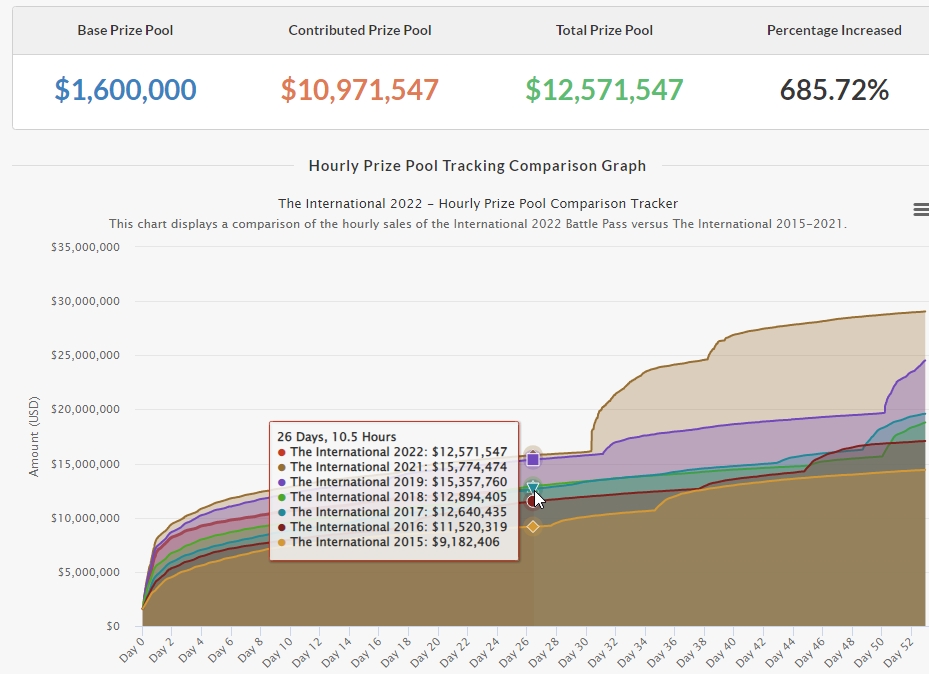Click the green dot for International 2018
The height and width of the screenshot is (674, 929).
click(x=282, y=497)
